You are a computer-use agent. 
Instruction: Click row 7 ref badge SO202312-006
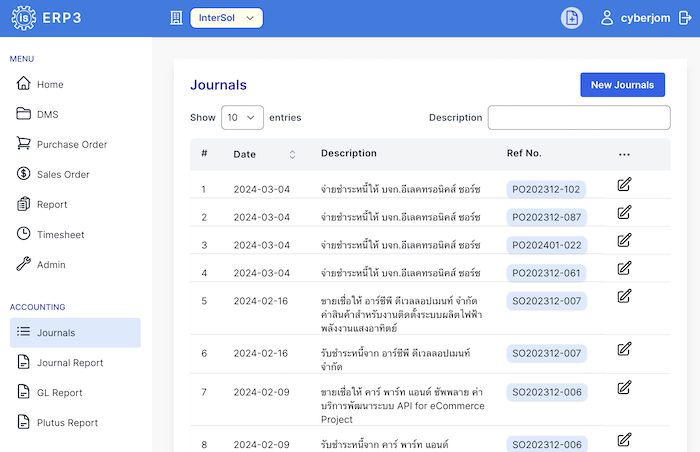pos(547,392)
